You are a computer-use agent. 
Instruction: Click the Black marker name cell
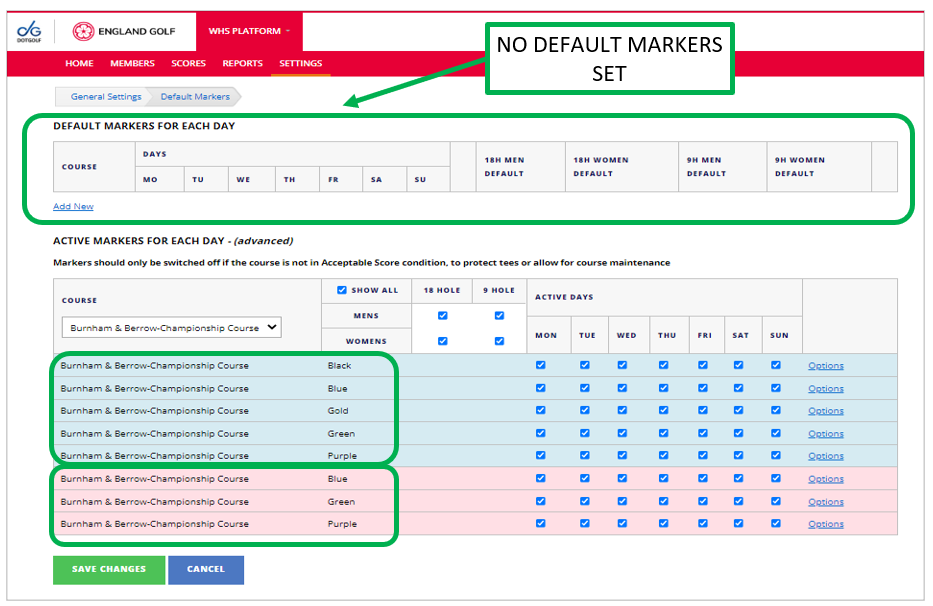[339, 366]
